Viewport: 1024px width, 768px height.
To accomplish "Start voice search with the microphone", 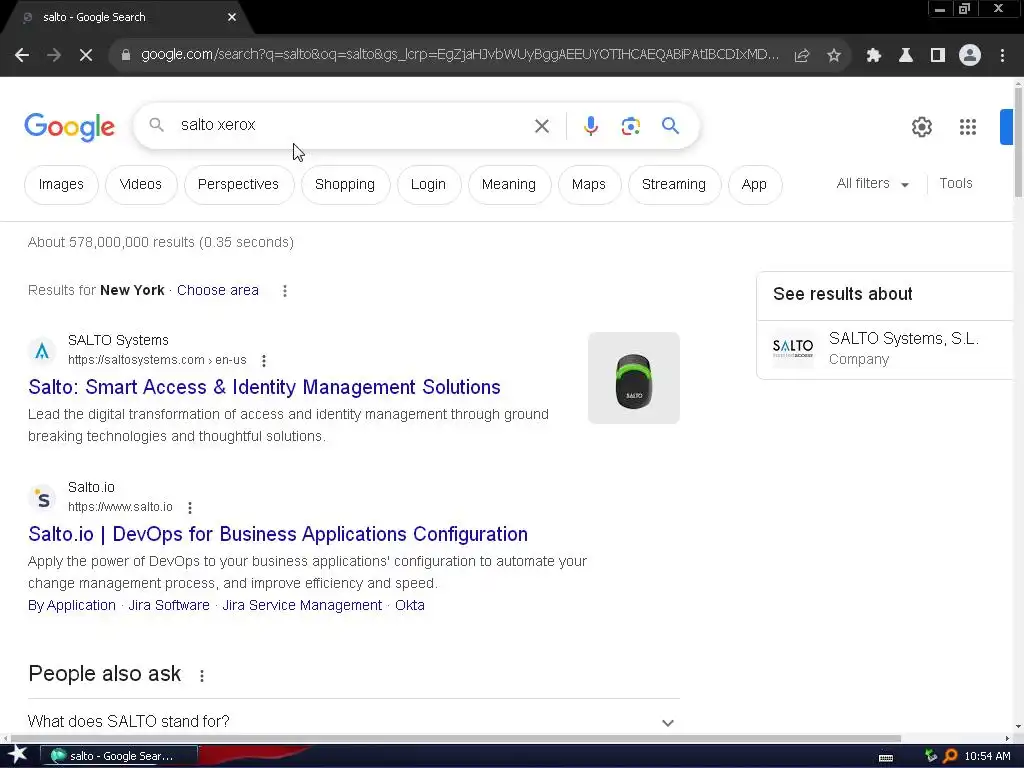I will click(591, 126).
